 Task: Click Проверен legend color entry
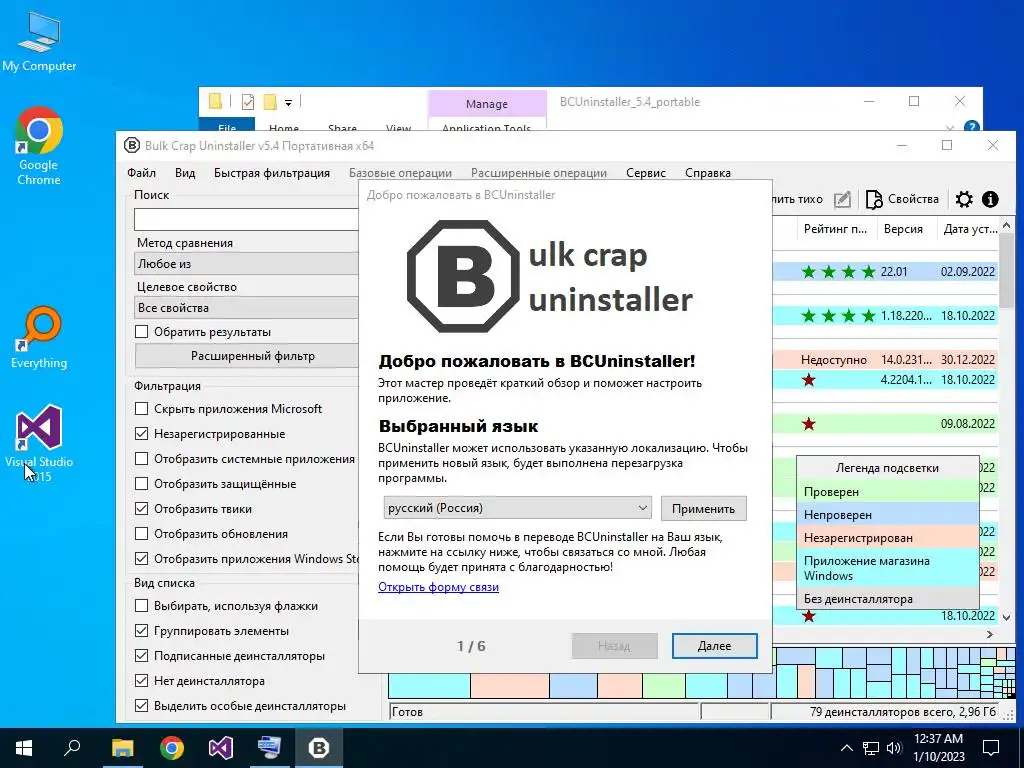[x=888, y=492]
